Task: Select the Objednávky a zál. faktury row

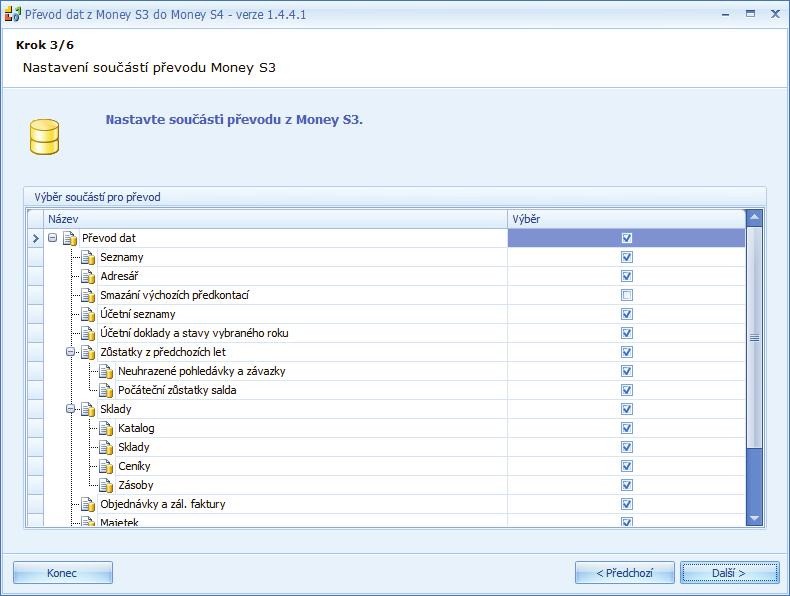Action: (x=386, y=504)
